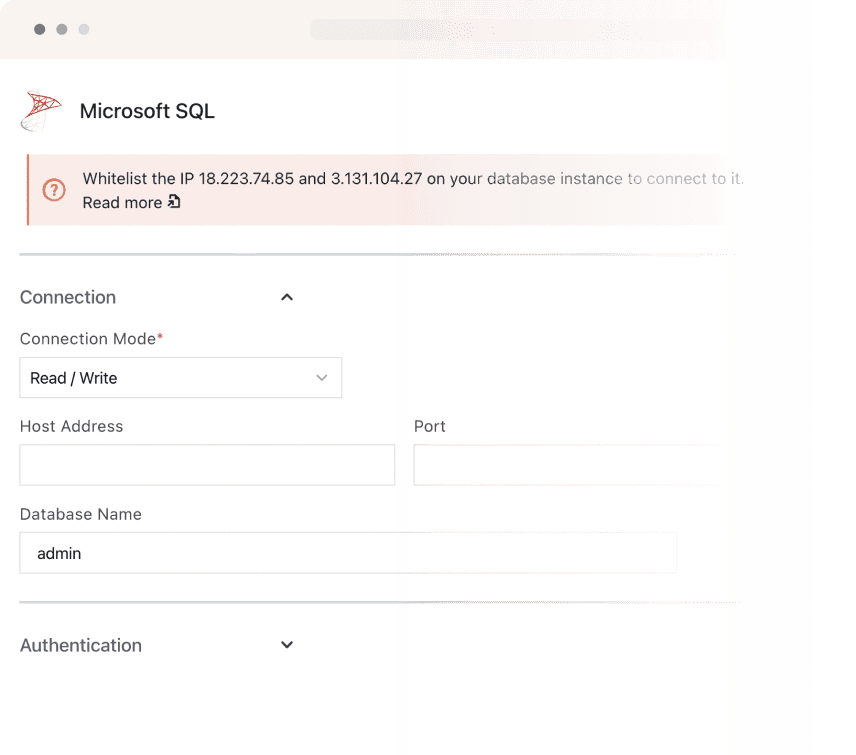This screenshot has width=856, height=755.
Task: Click the Connection section heading
Action: (67, 297)
